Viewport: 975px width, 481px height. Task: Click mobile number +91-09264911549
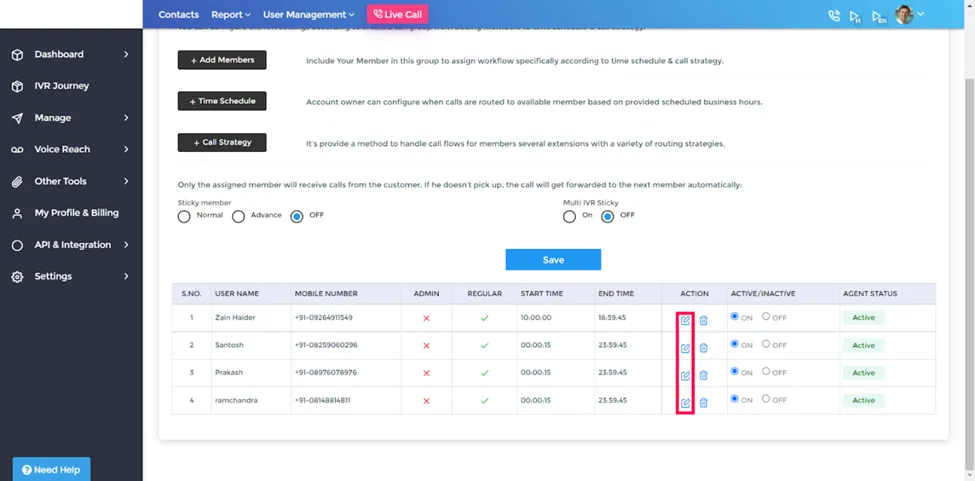(x=323, y=318)
